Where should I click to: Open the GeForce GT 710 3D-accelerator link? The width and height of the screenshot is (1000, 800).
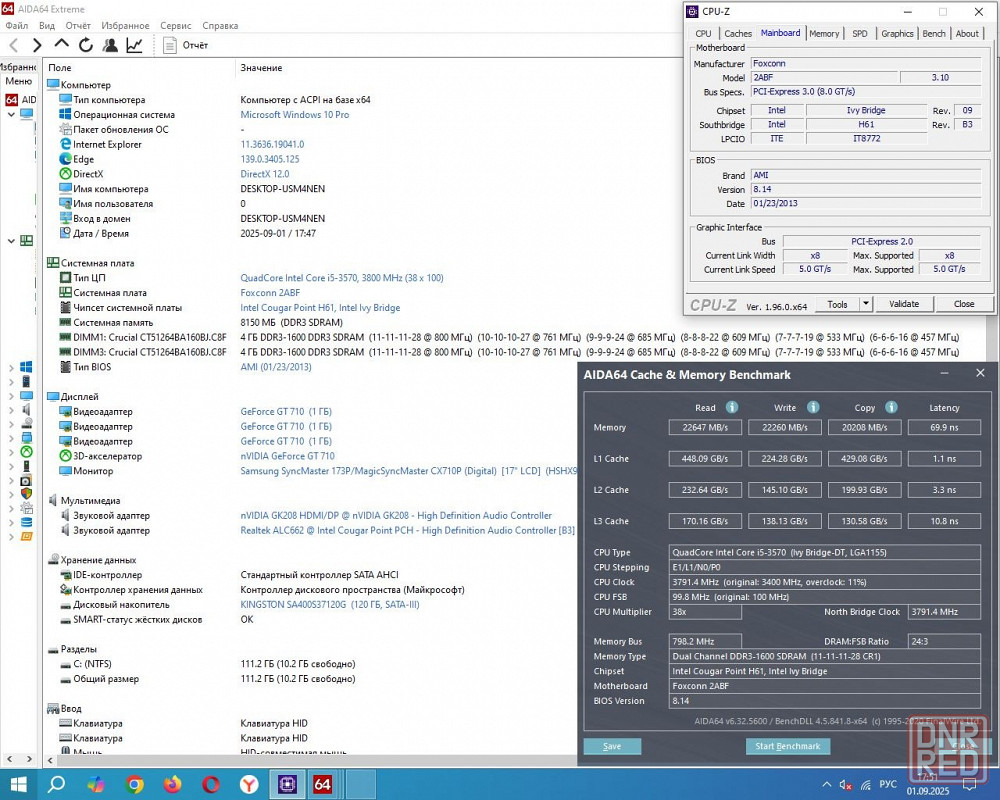click(288, 456)
